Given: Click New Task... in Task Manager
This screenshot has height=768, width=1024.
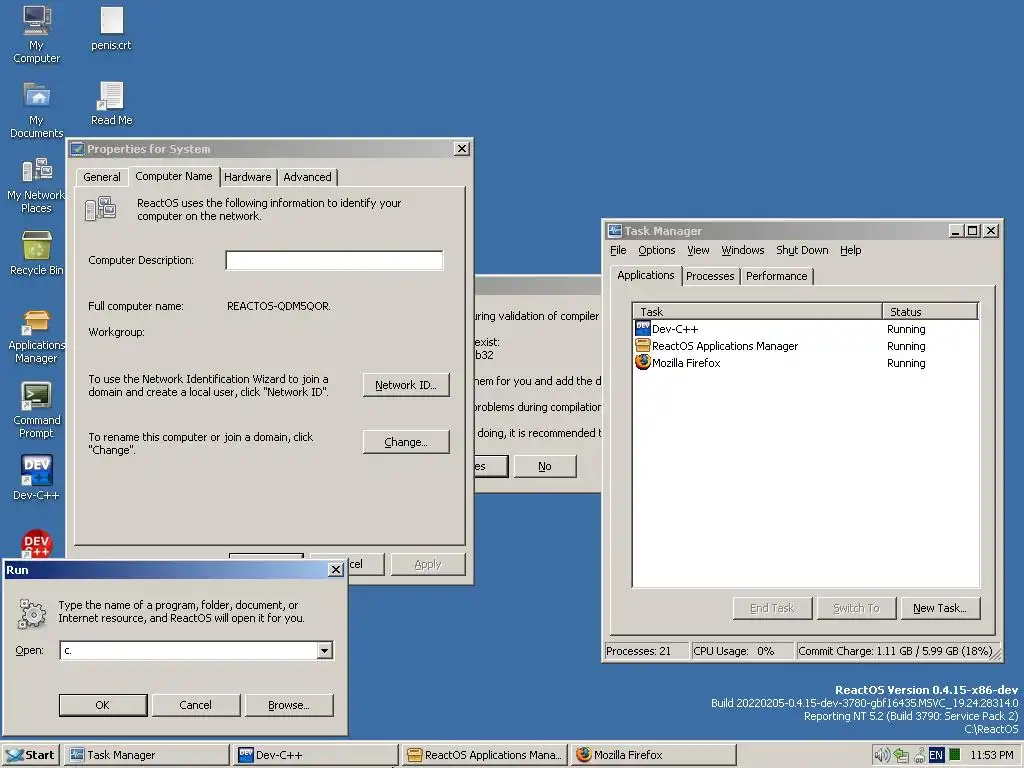Looking at the screenshot, I should [939, 608].
